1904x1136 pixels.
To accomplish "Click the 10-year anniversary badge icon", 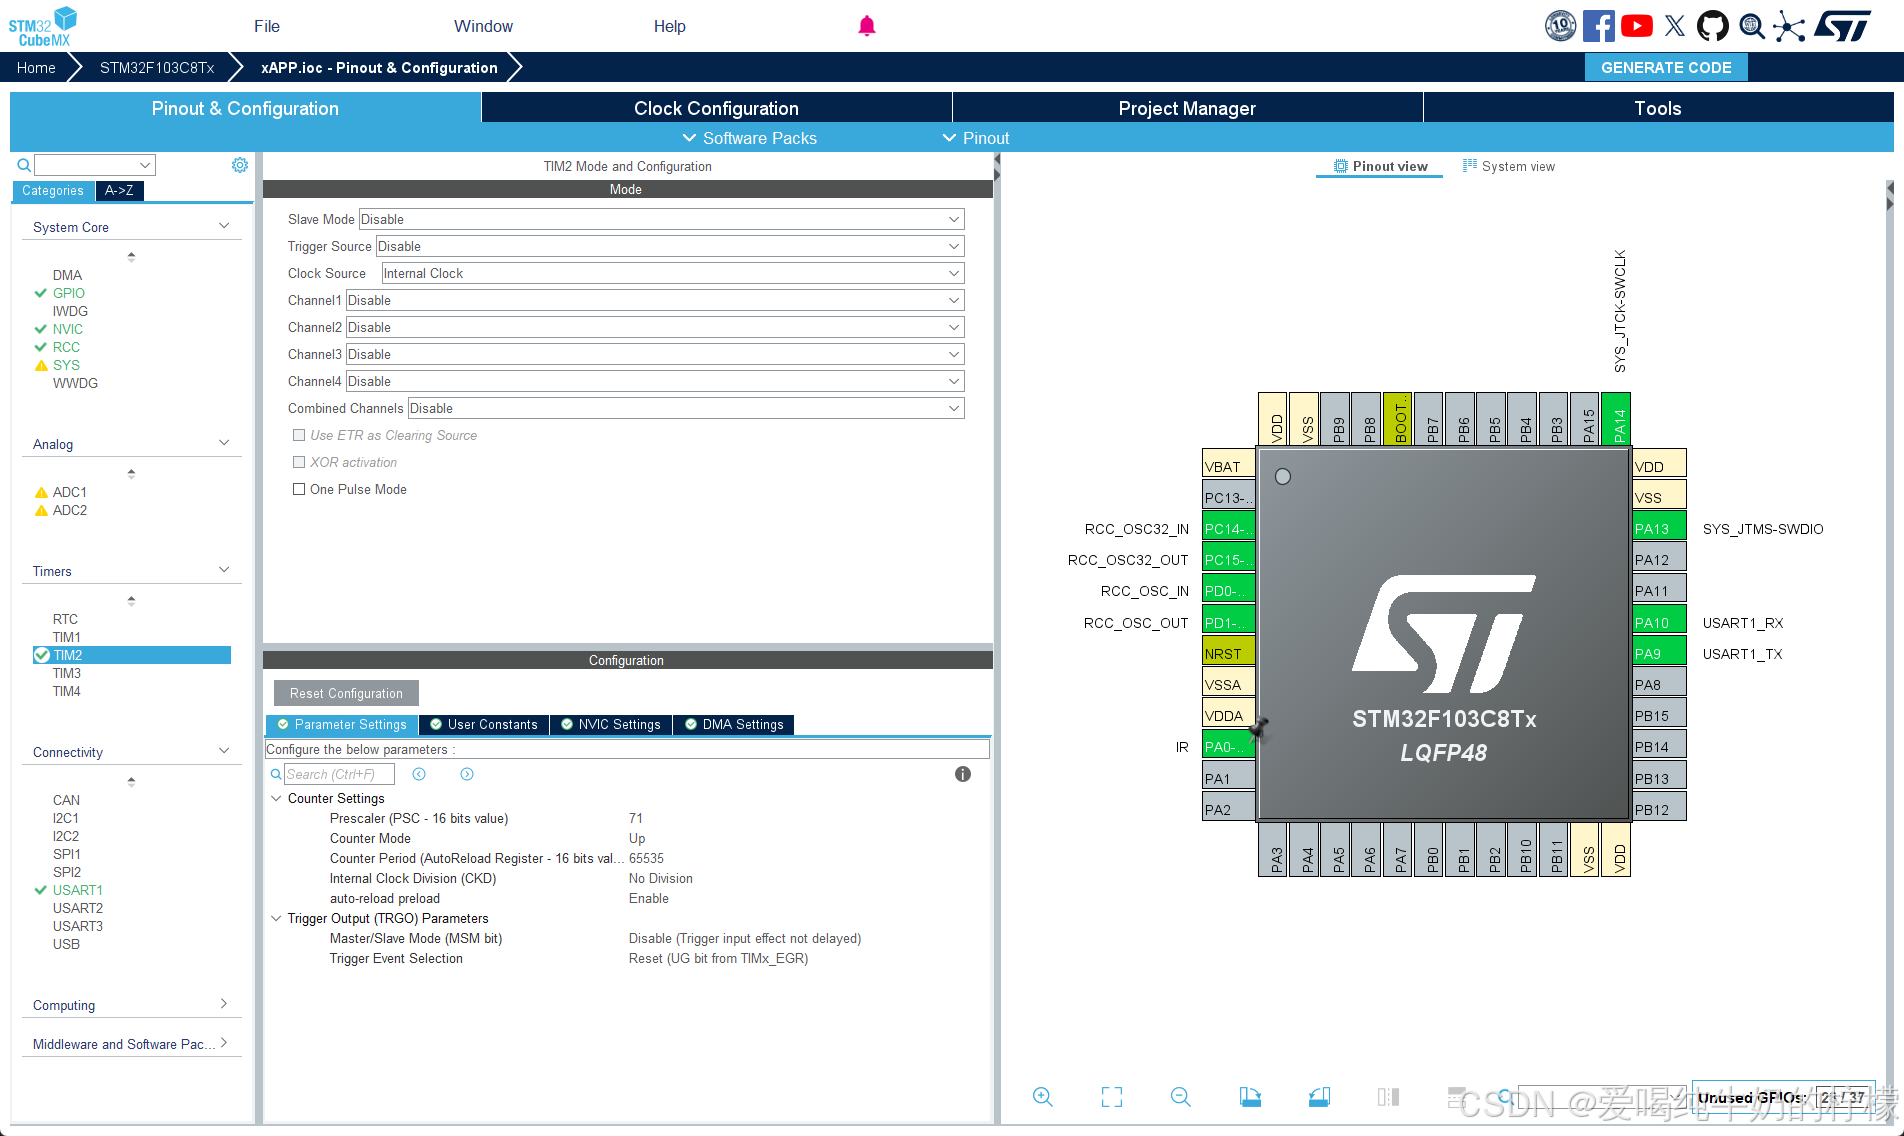I will click(1560, 26).
